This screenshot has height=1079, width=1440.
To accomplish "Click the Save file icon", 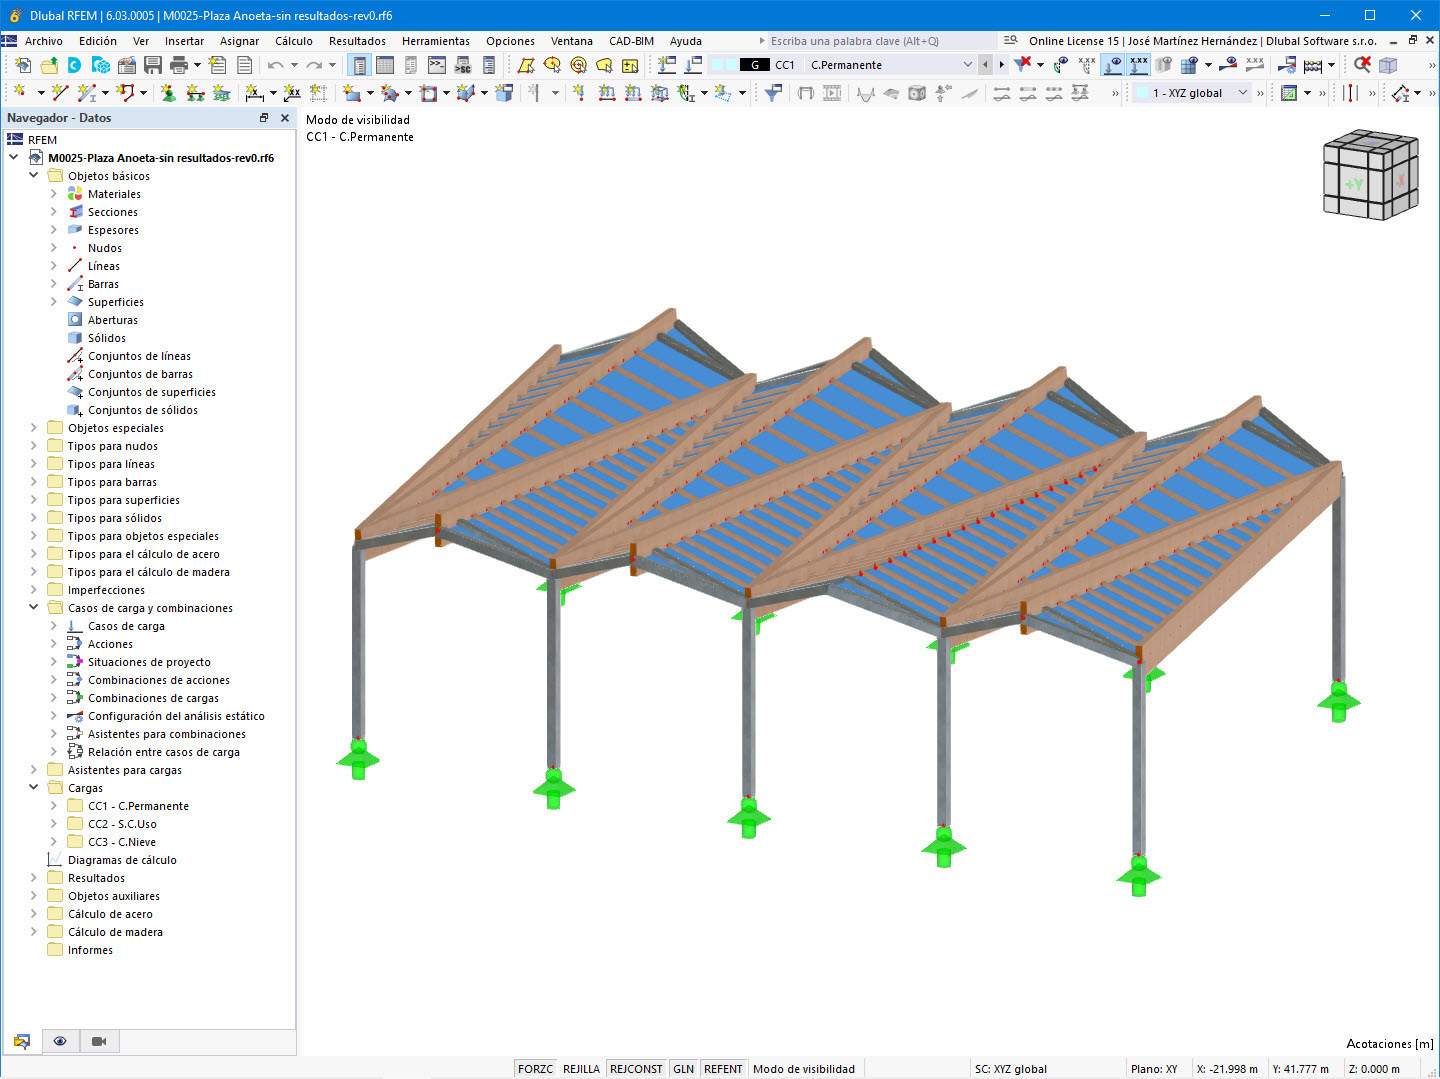I will 153,64.
